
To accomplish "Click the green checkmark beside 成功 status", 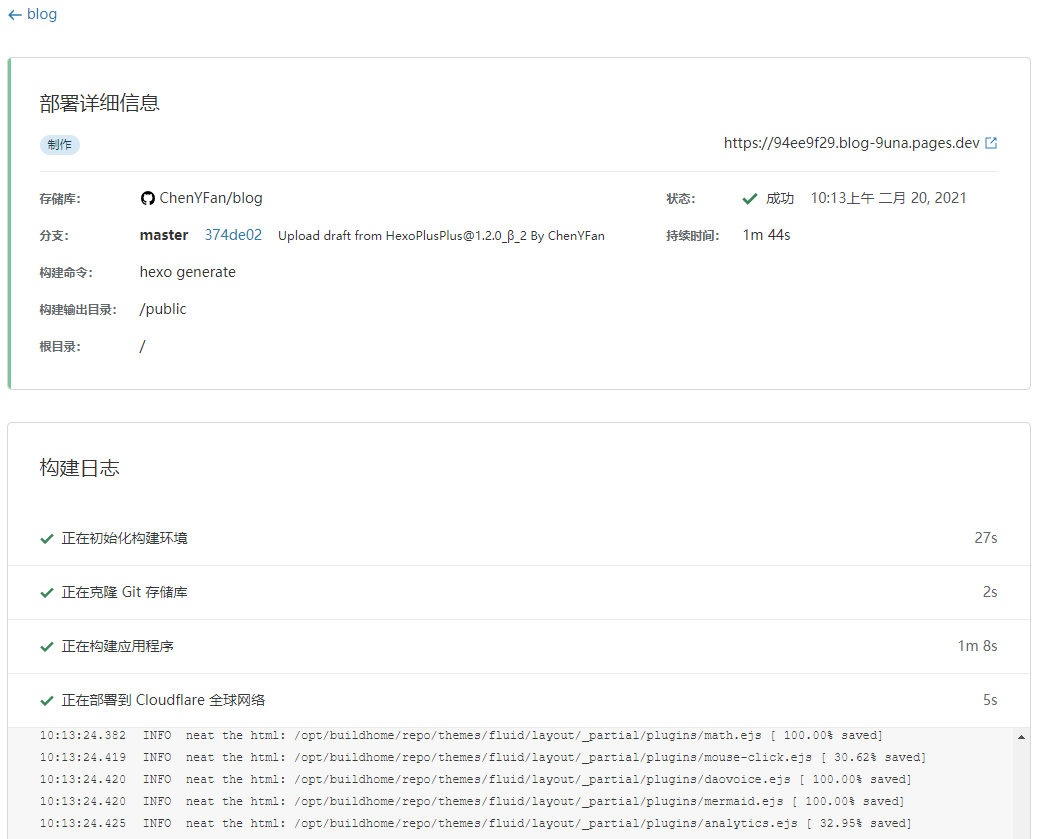I will click(749, 198).
